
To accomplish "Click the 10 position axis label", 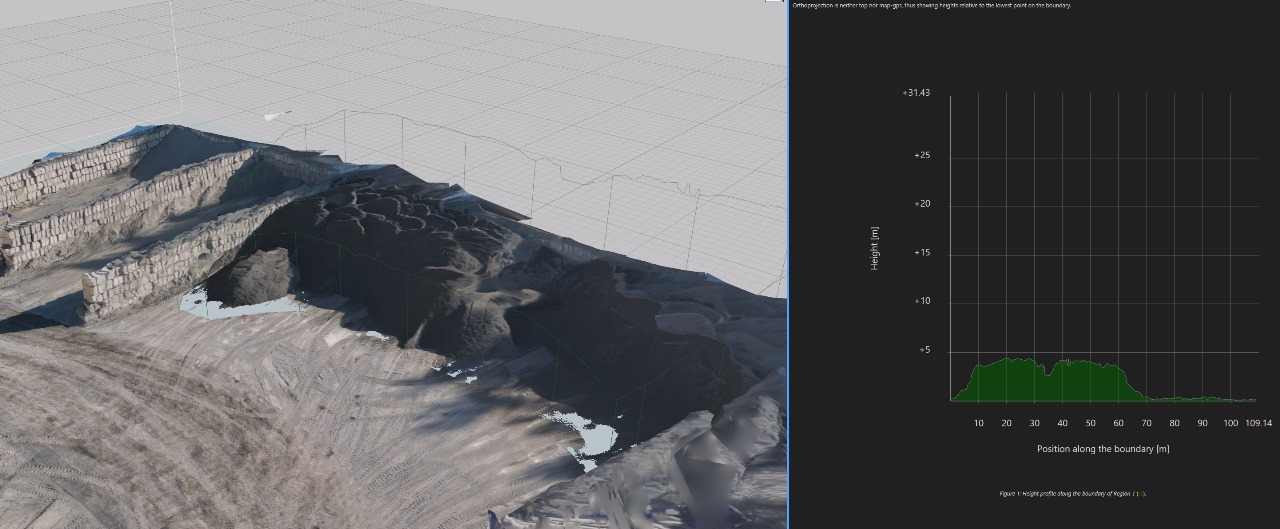I will [979, 423].
